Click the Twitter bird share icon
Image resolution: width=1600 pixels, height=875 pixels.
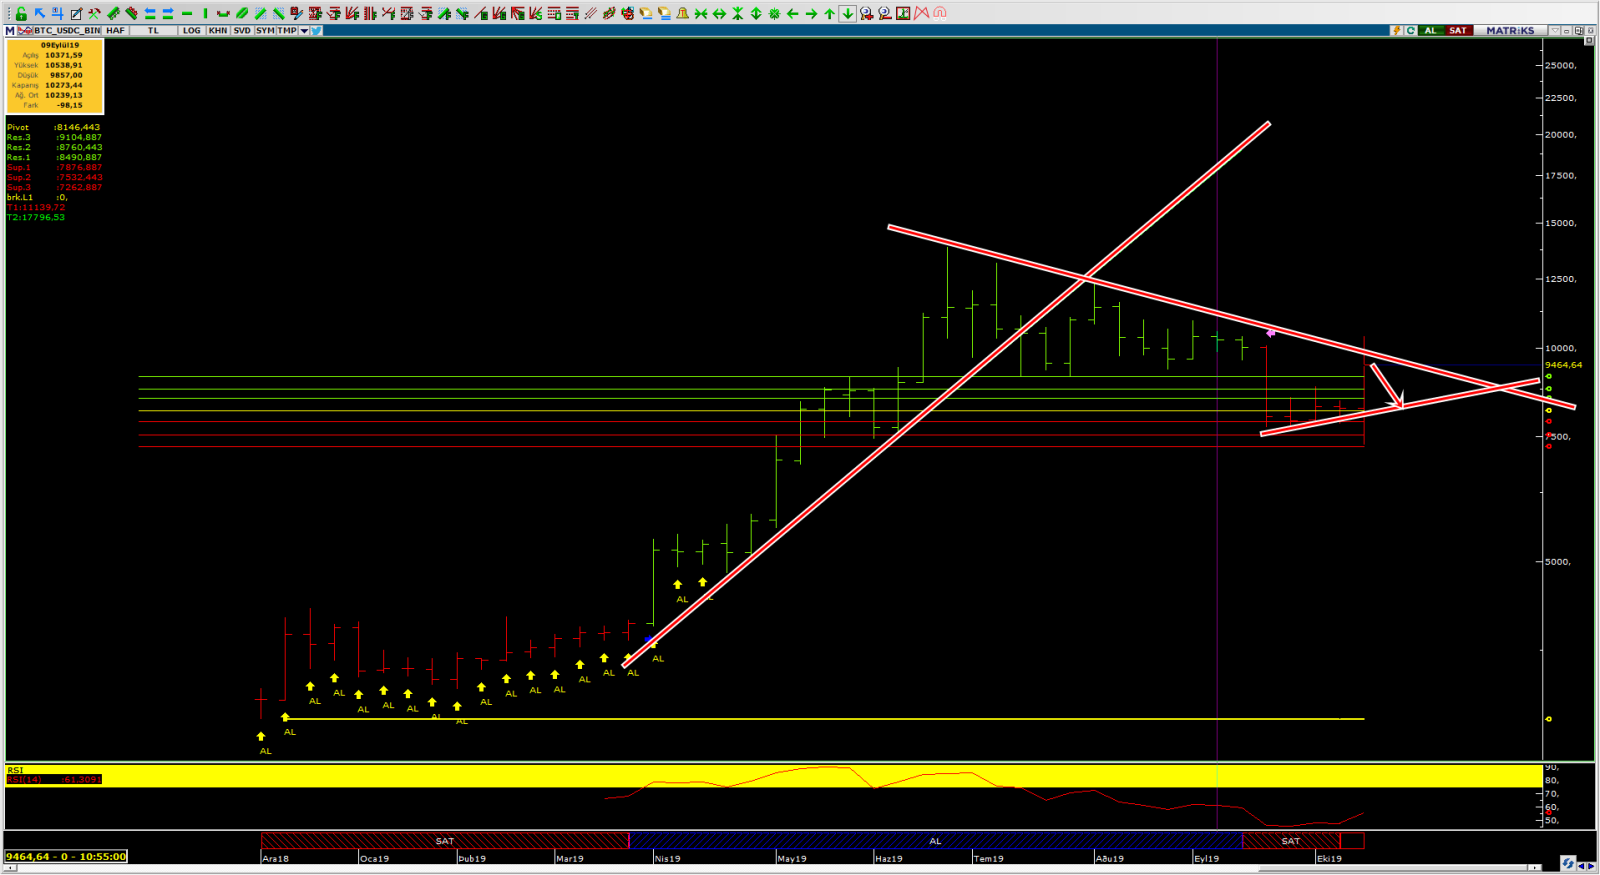pyautogui.click(x=316, y=31)
